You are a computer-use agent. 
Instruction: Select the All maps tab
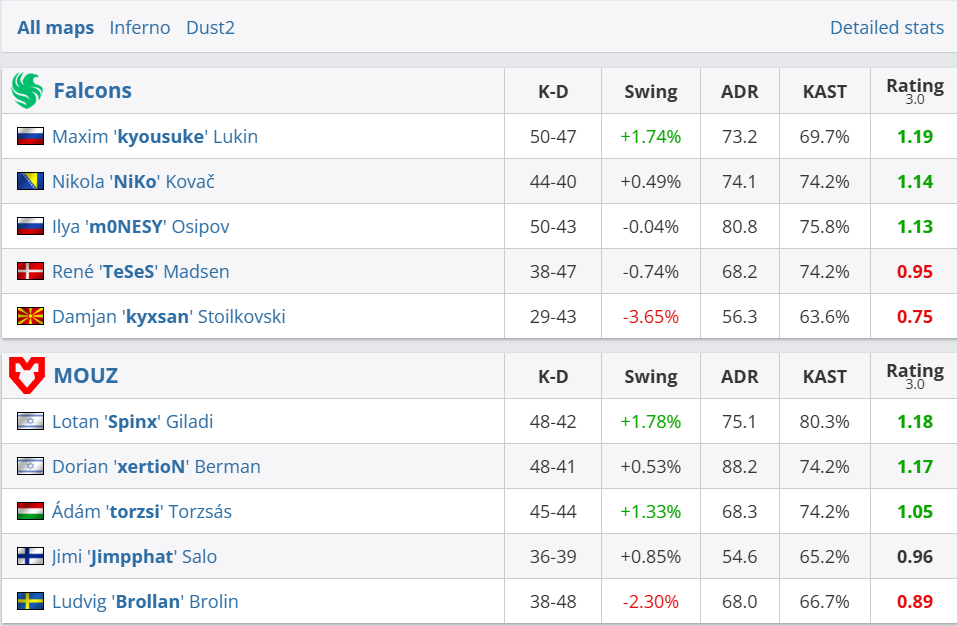56,28
